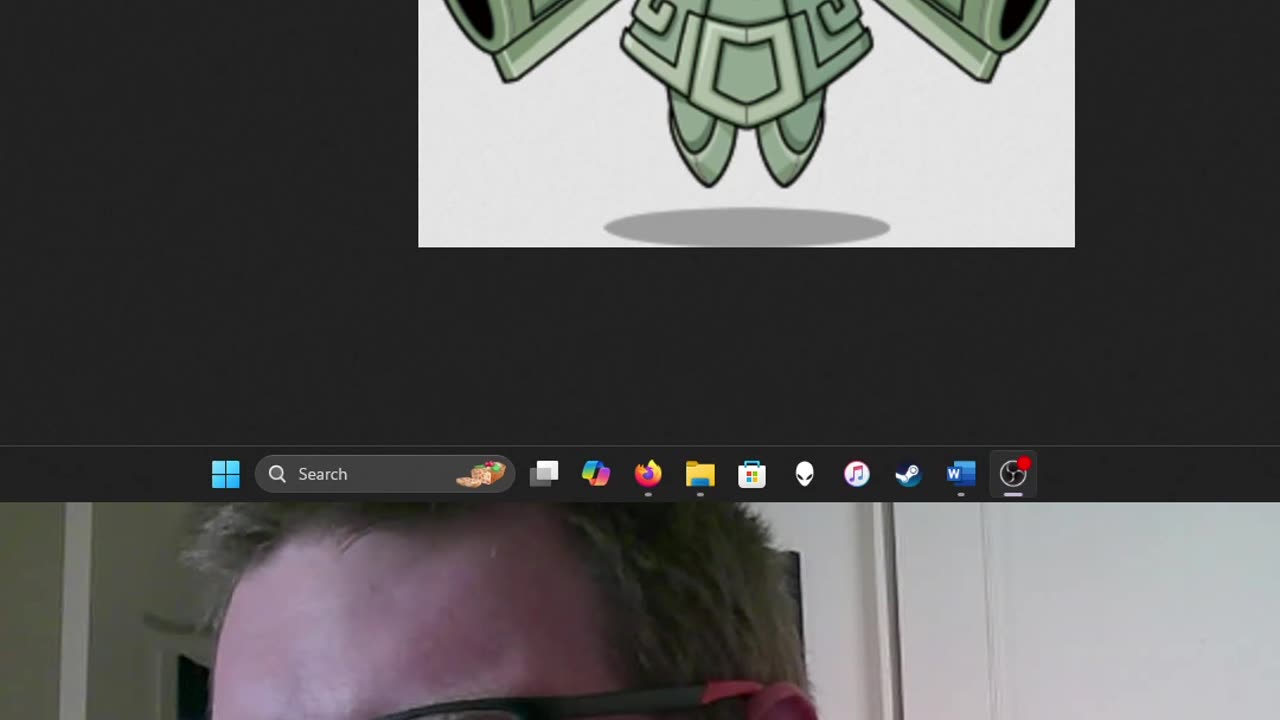
Task: Open File Explorer from the taskbar
Action: [700, 474]
